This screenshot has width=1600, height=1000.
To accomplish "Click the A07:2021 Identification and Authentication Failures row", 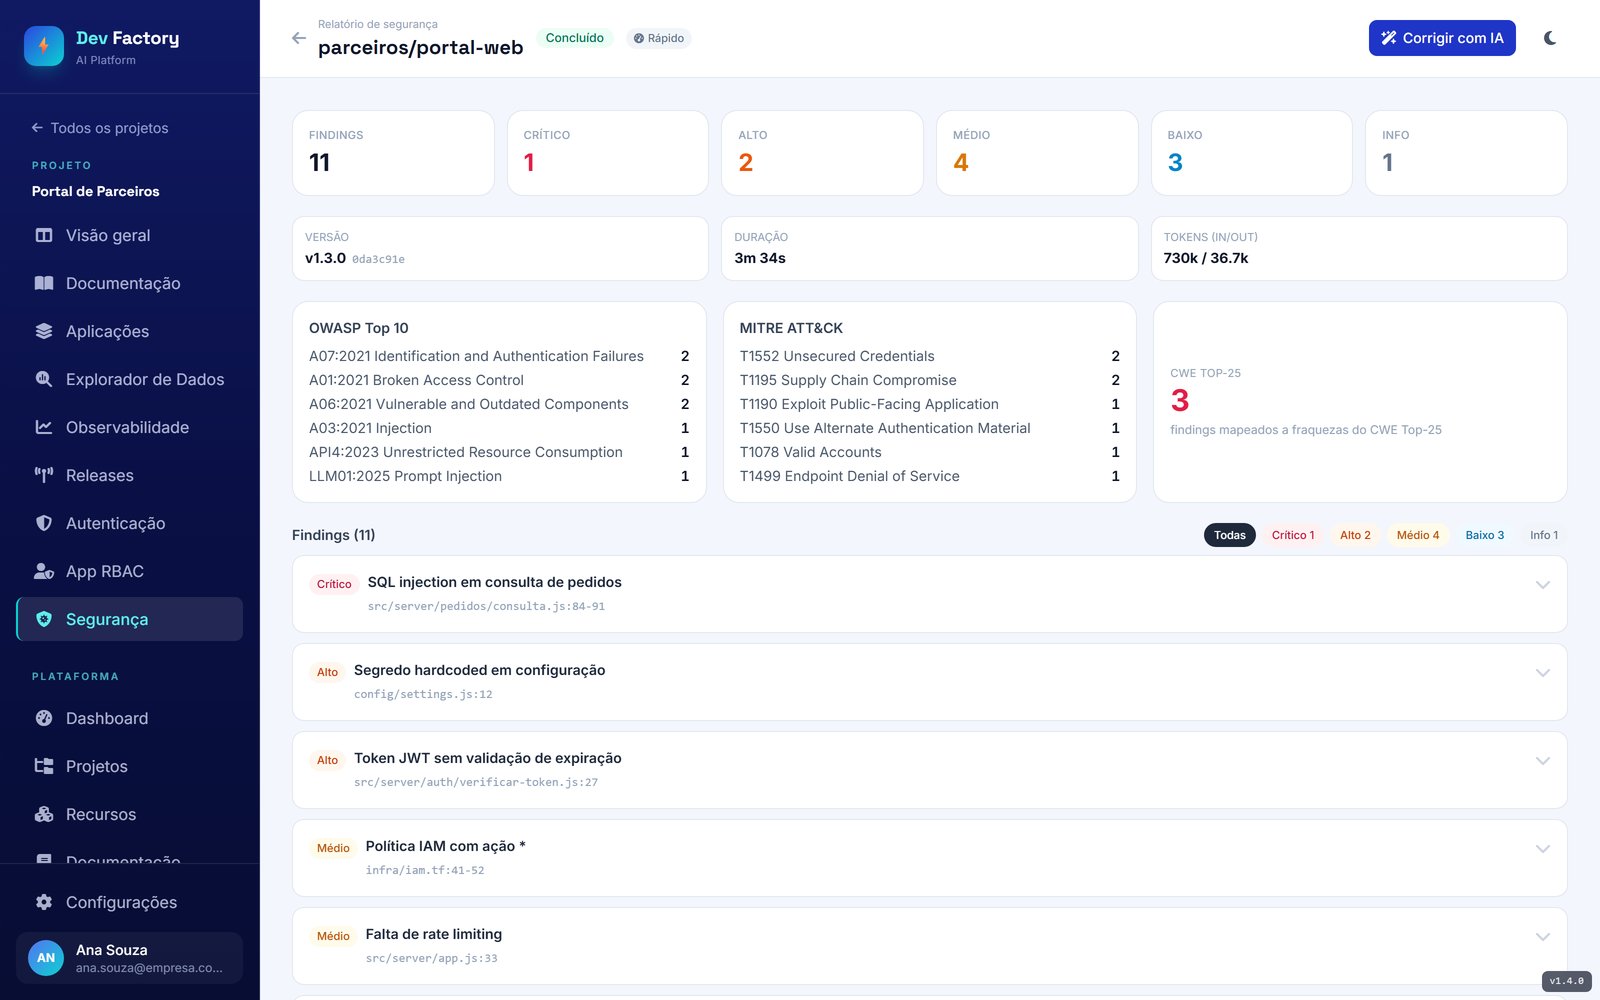I will (499, 356).
